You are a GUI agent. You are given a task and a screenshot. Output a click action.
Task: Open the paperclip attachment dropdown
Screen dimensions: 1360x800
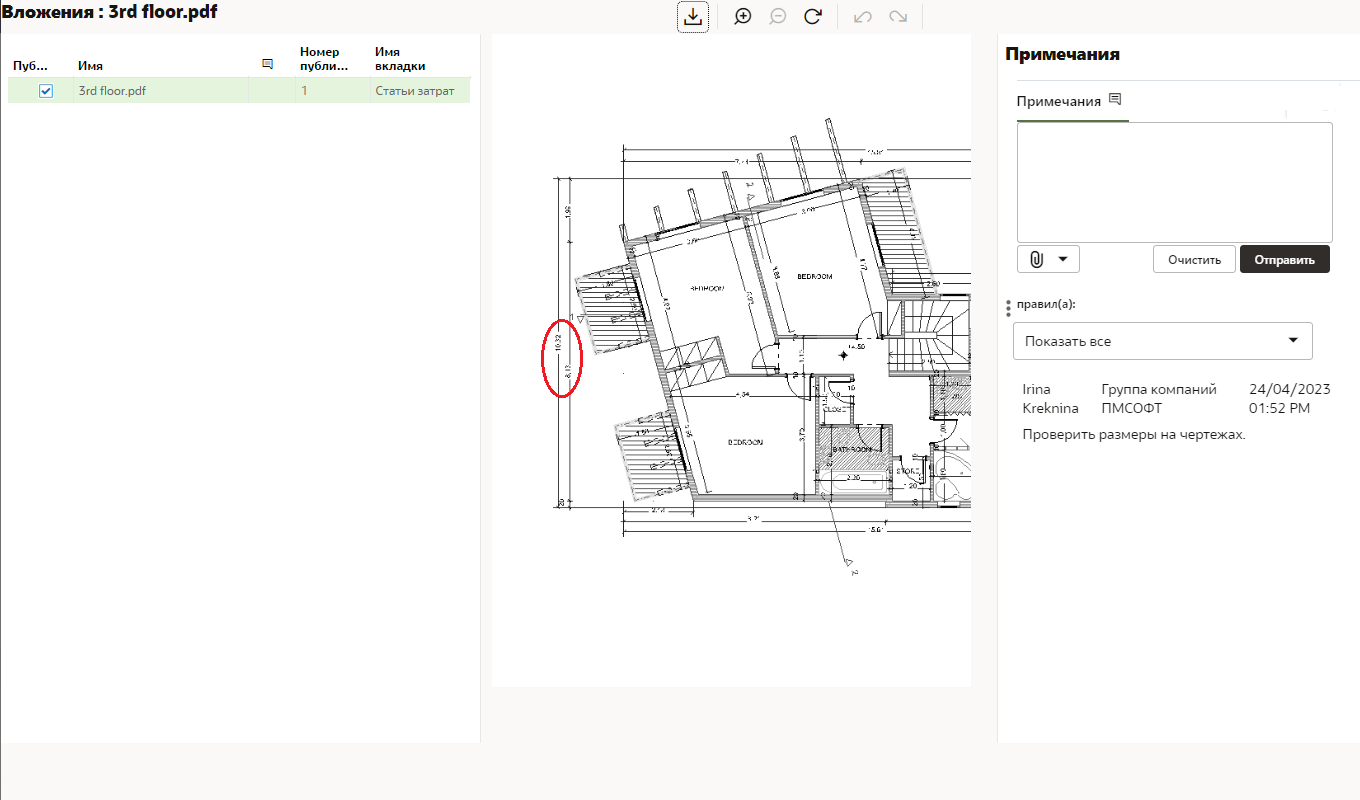coord(1048,259)
